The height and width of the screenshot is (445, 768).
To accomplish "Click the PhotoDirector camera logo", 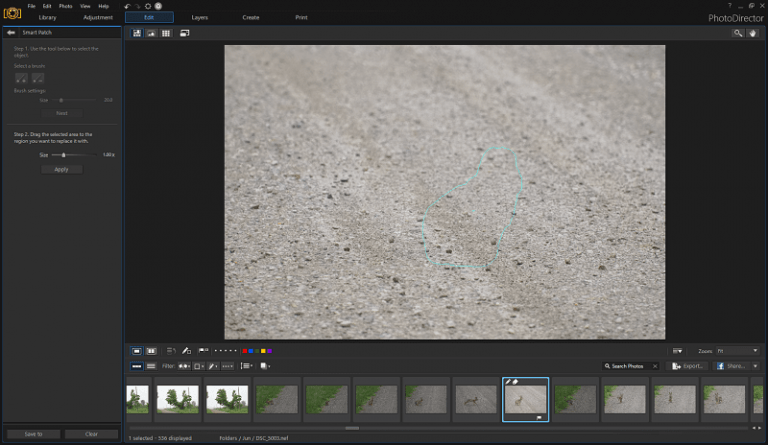I will 12,13.
